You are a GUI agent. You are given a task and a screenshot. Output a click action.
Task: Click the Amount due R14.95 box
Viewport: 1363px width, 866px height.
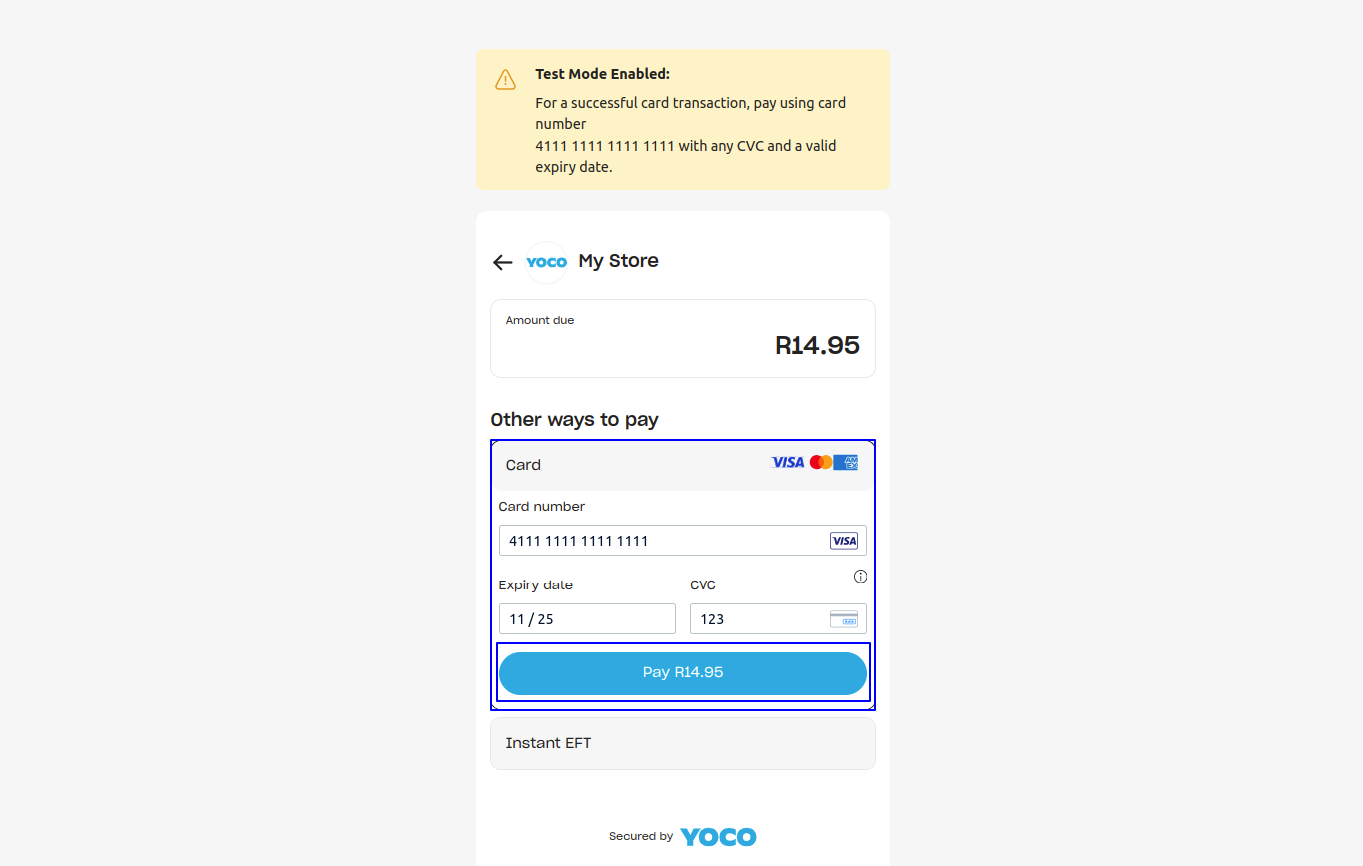[x=682, y=338]
